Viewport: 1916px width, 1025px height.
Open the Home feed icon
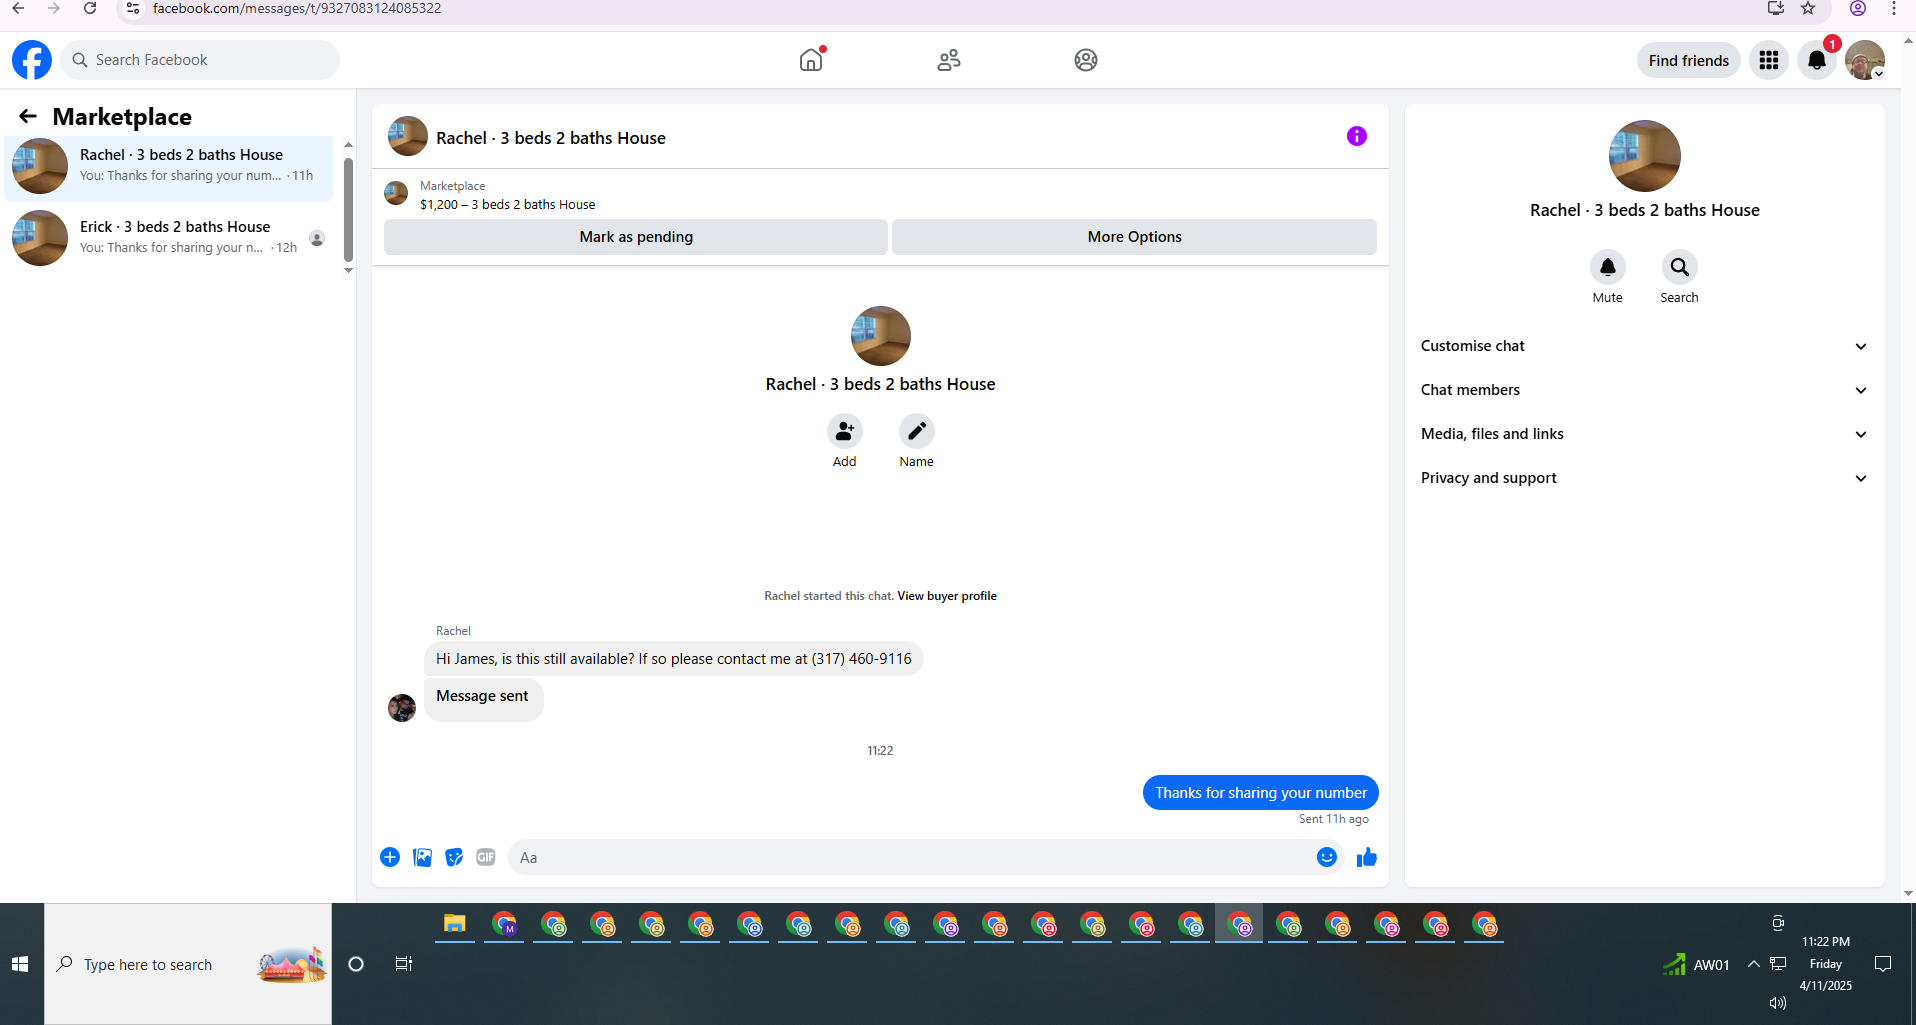coord(811,60)
